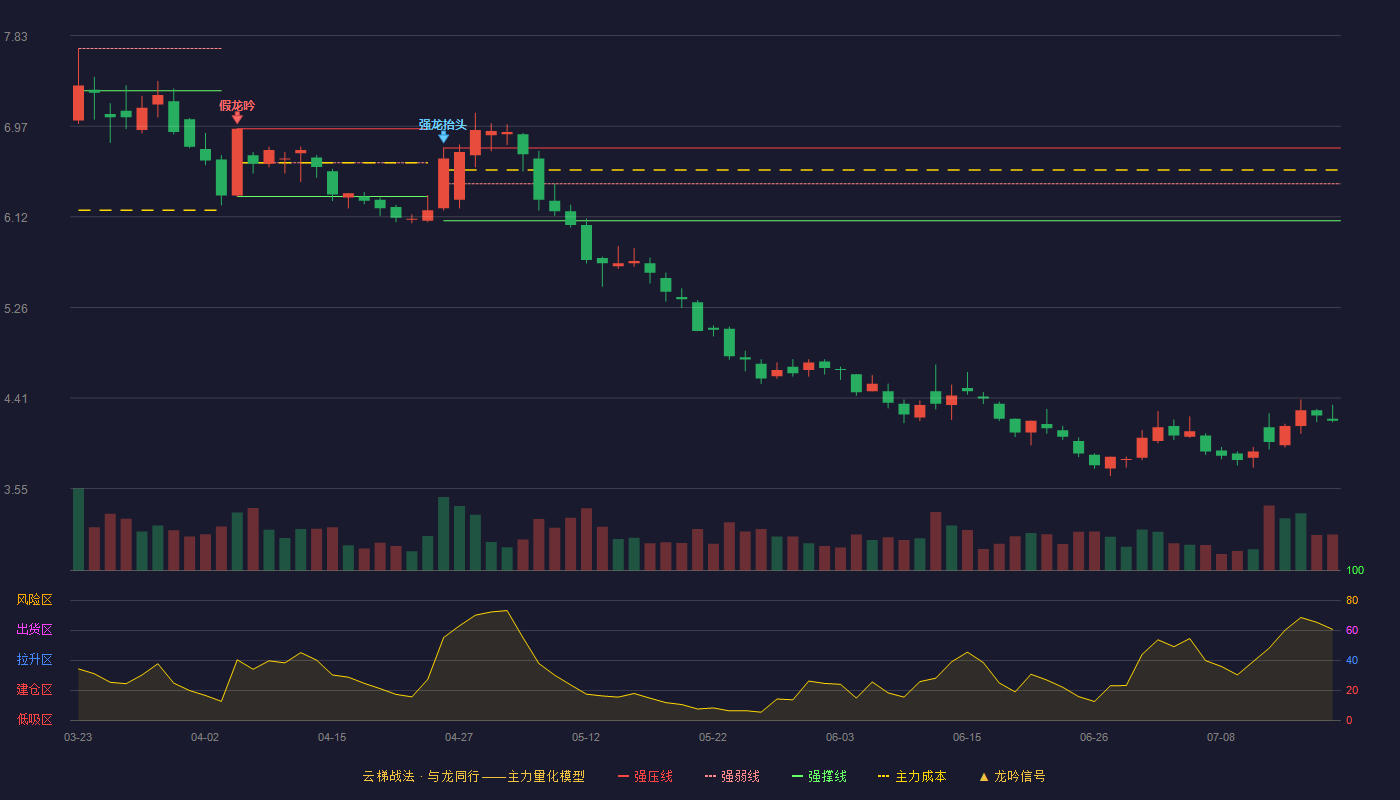
Task: Click the 假龙吟 label text
Action: click(x=237, y=105)
